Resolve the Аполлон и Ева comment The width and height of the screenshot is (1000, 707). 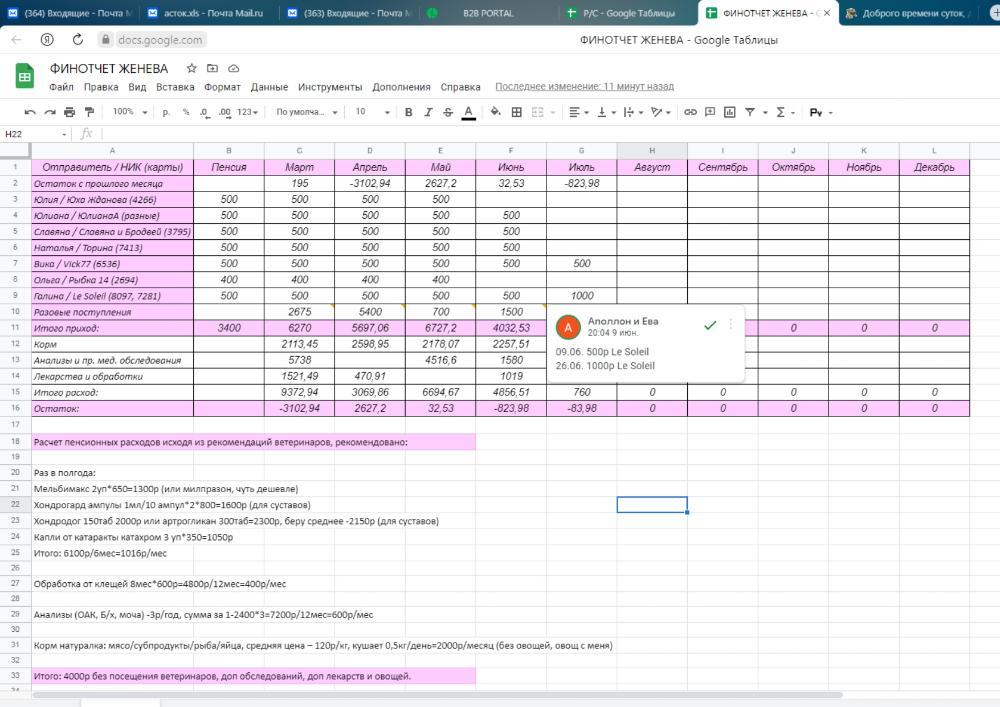(710, 325)
